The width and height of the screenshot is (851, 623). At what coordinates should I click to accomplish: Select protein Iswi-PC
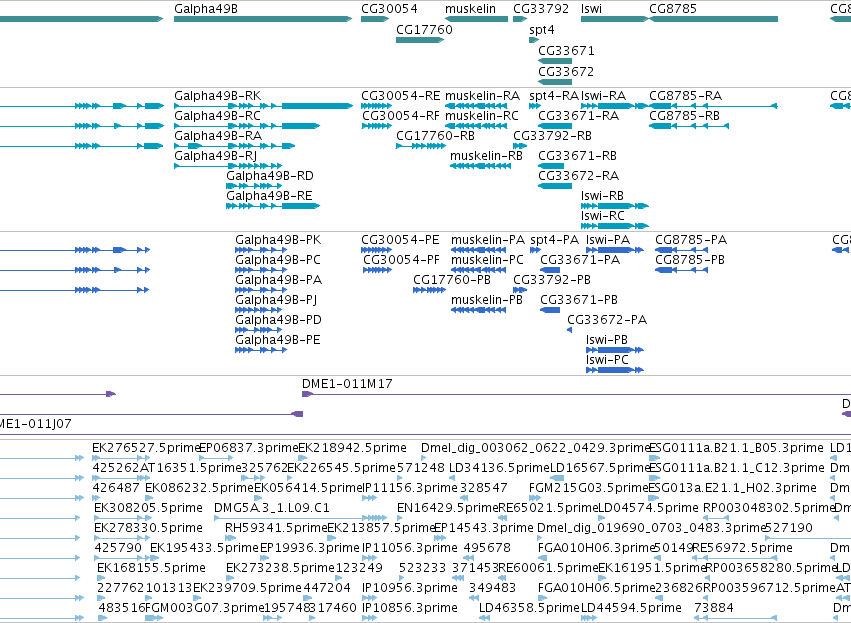coord(607,360)
